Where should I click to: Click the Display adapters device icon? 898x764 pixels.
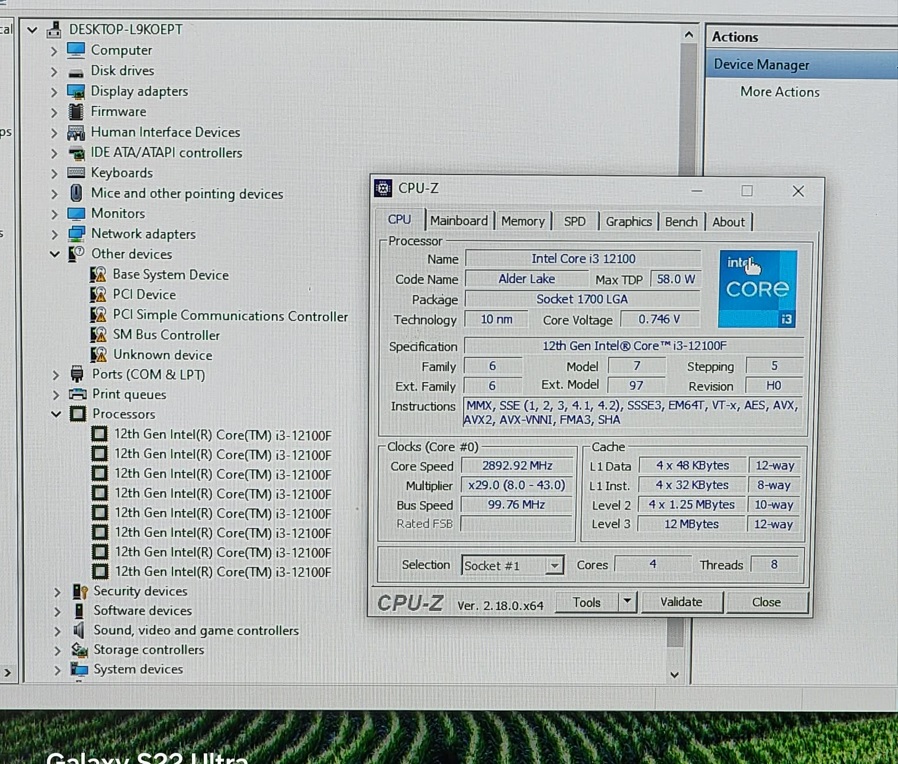[76, 91]
